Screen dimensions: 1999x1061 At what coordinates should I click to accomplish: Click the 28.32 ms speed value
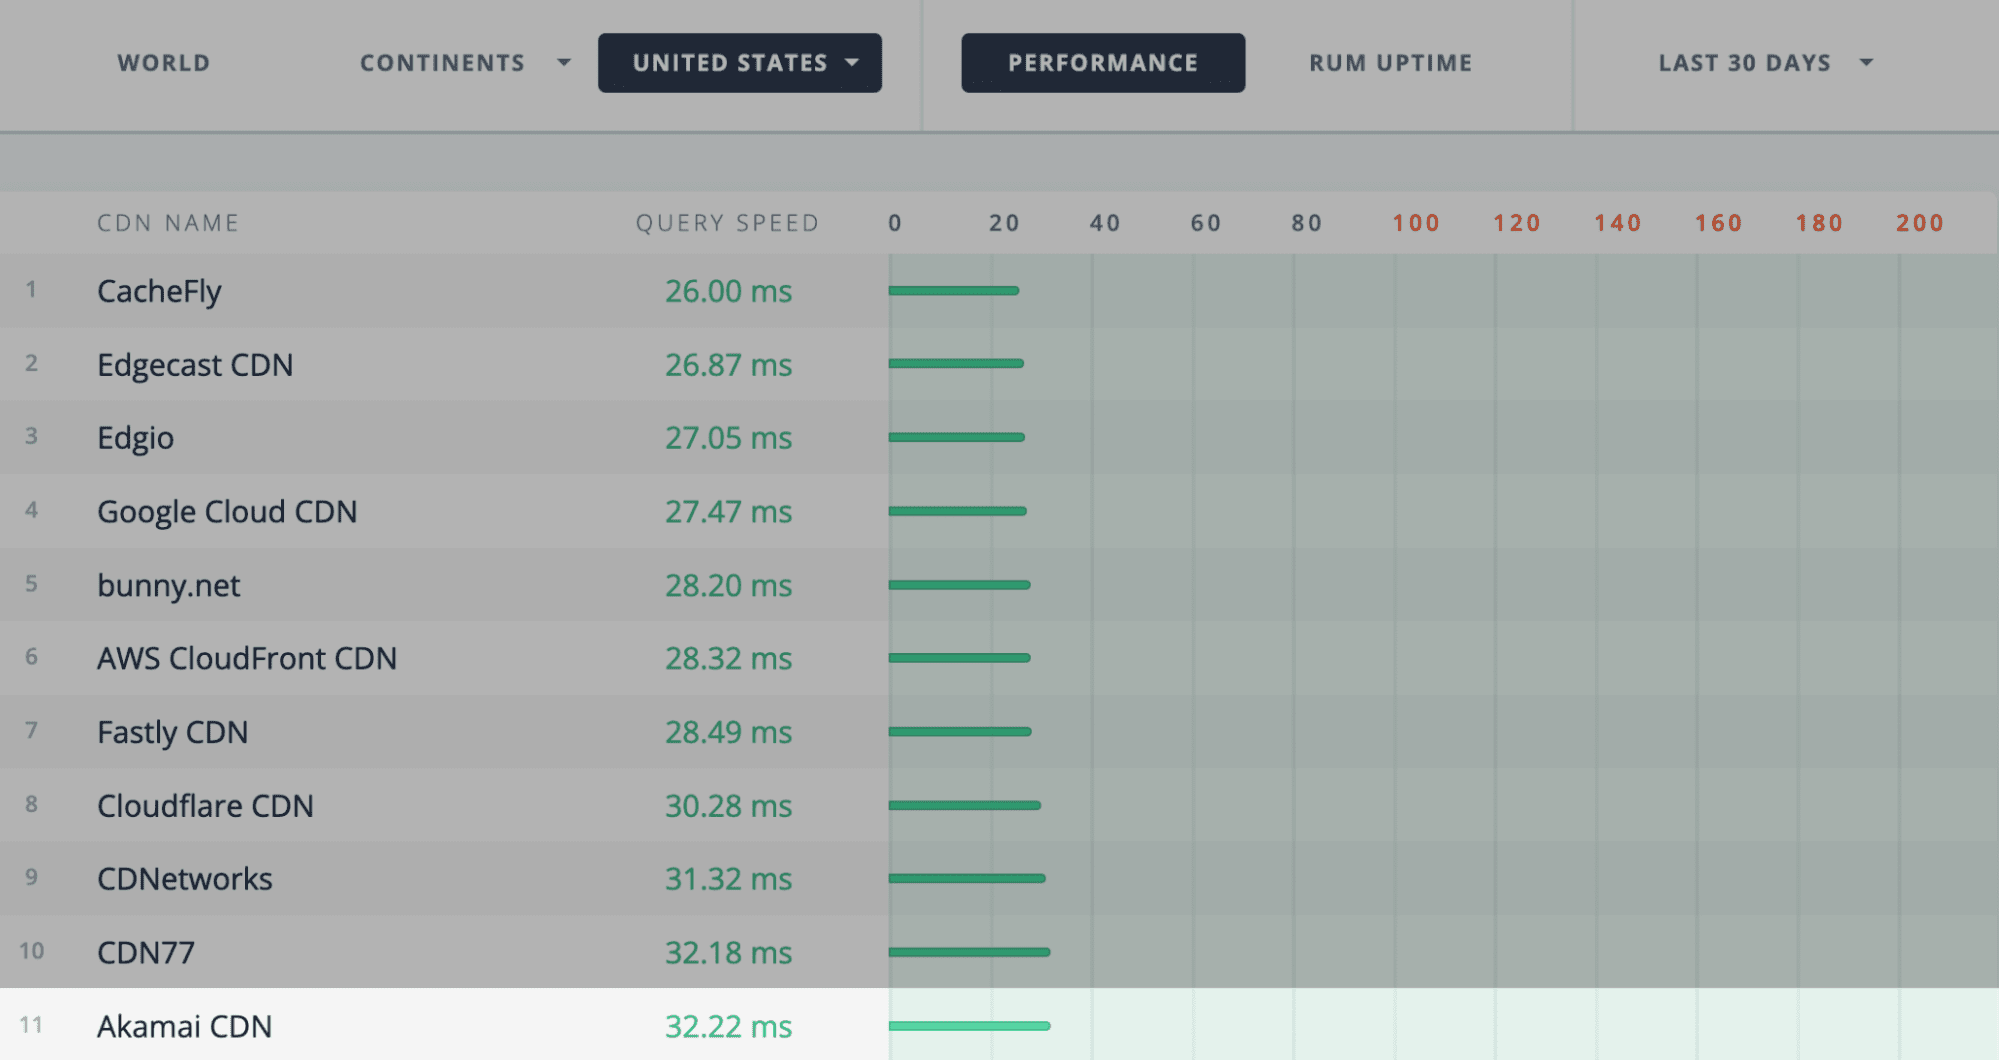[728, 659]
